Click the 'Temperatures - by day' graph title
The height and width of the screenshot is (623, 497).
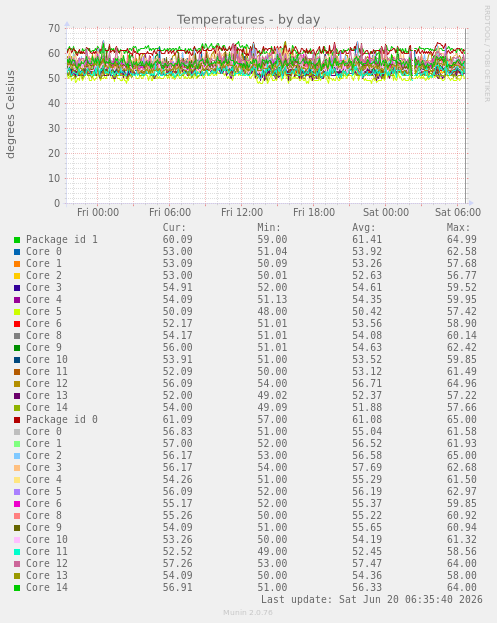pos(248,19)
